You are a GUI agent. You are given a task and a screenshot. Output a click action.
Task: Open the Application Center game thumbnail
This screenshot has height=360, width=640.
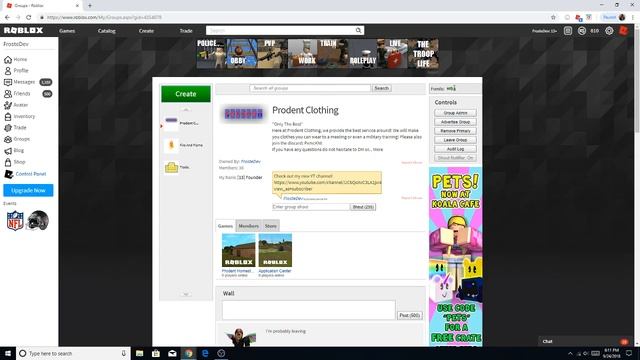coord(275,250)
